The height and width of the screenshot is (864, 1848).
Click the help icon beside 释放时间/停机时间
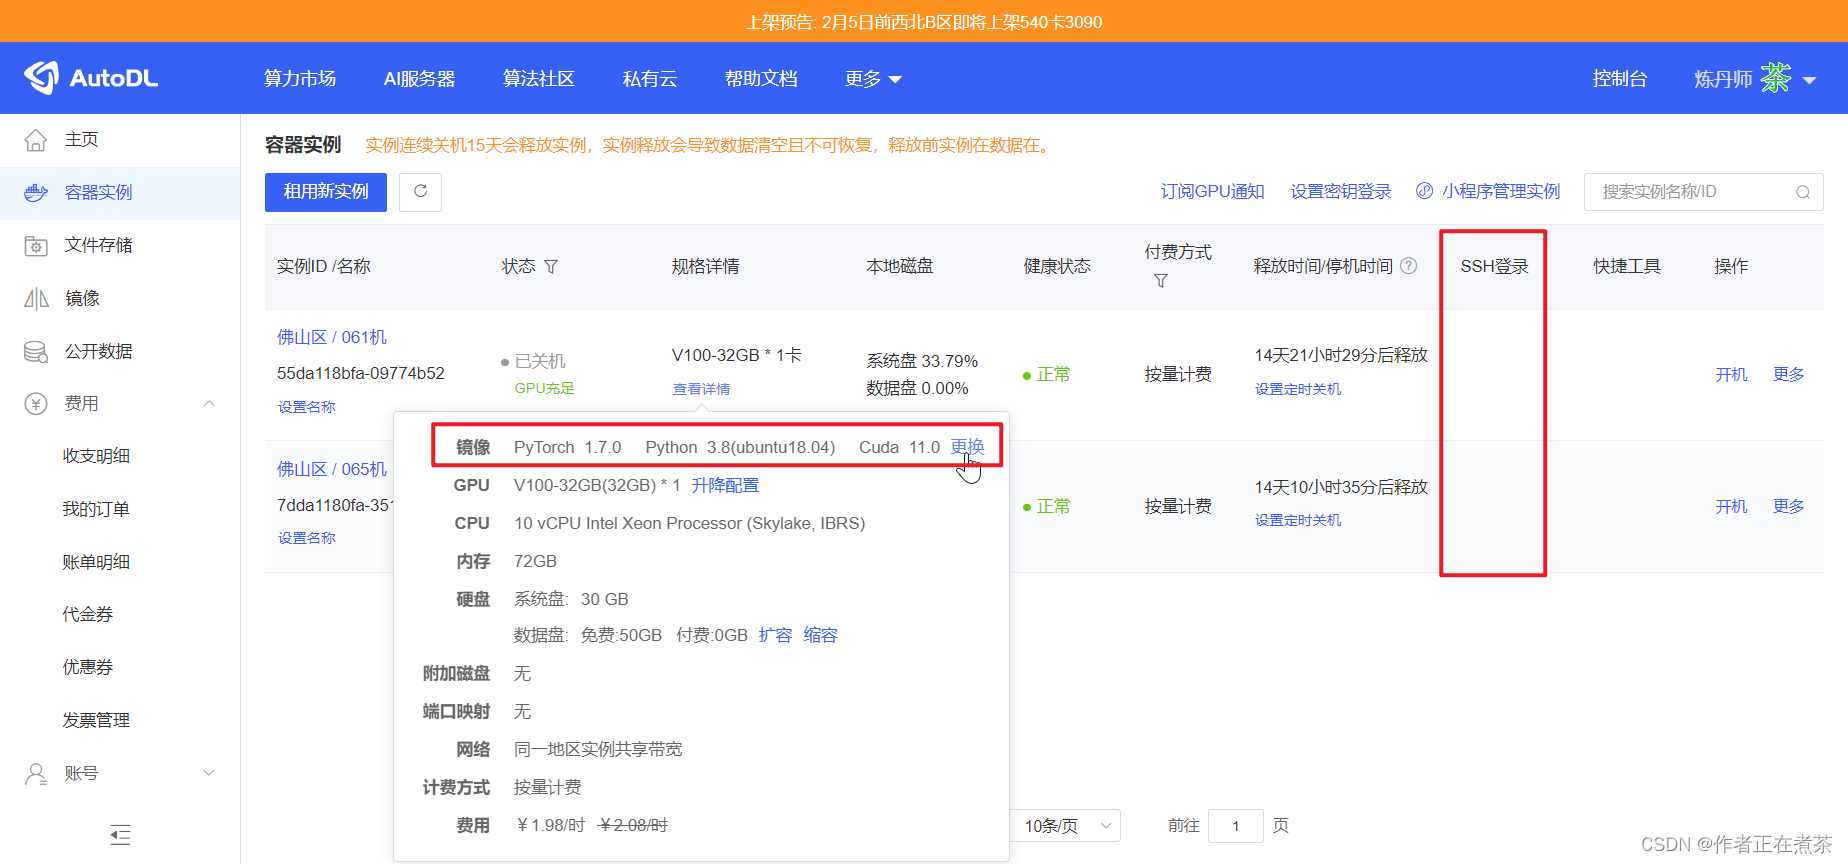coord(1409,266)
